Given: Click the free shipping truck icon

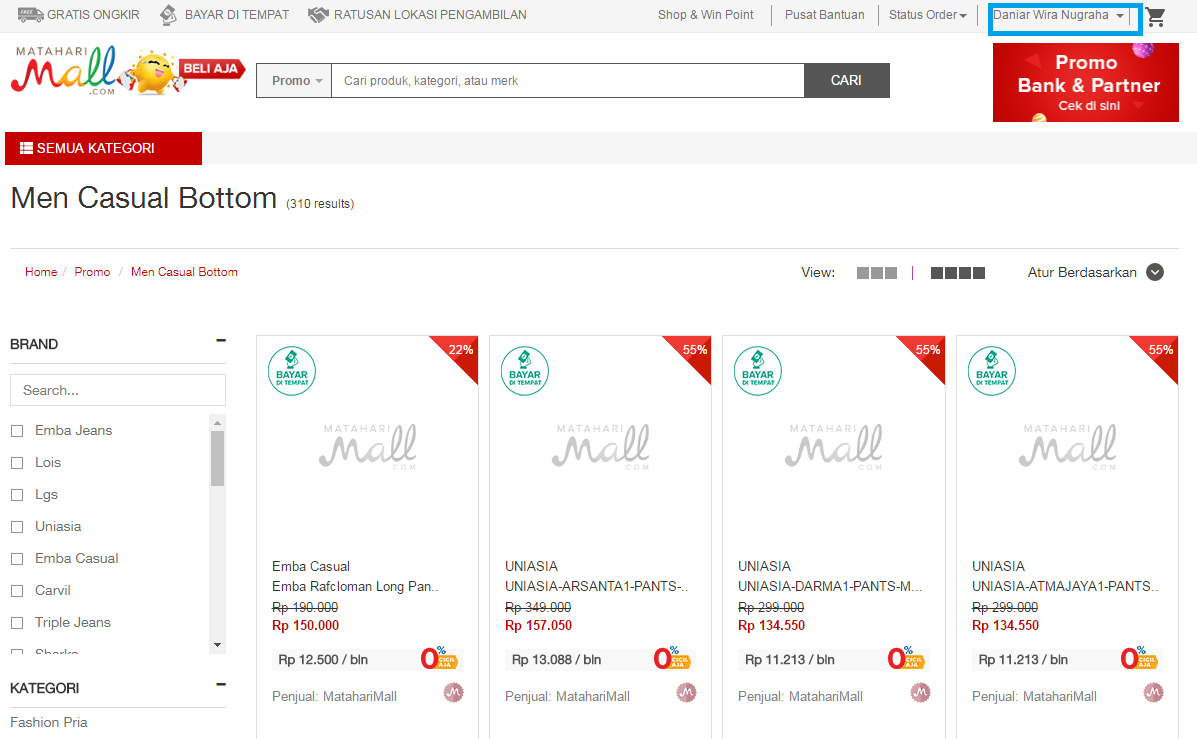Looking at the screenshot, I should 30,15.
